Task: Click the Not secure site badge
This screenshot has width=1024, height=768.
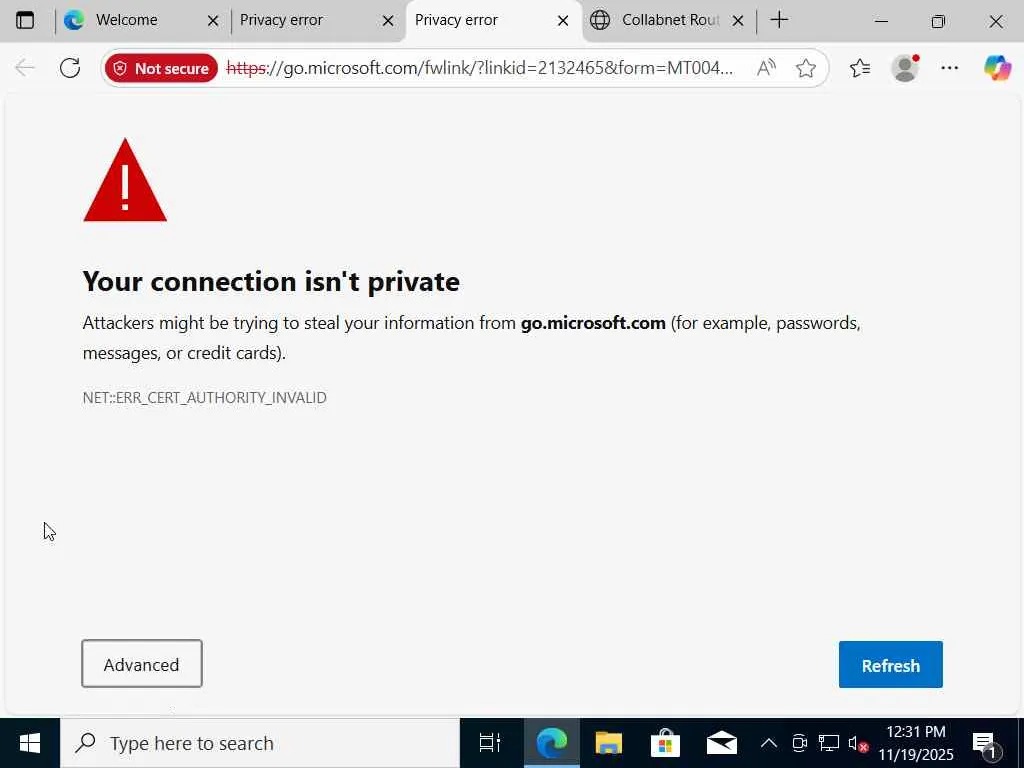Action: 161,68
